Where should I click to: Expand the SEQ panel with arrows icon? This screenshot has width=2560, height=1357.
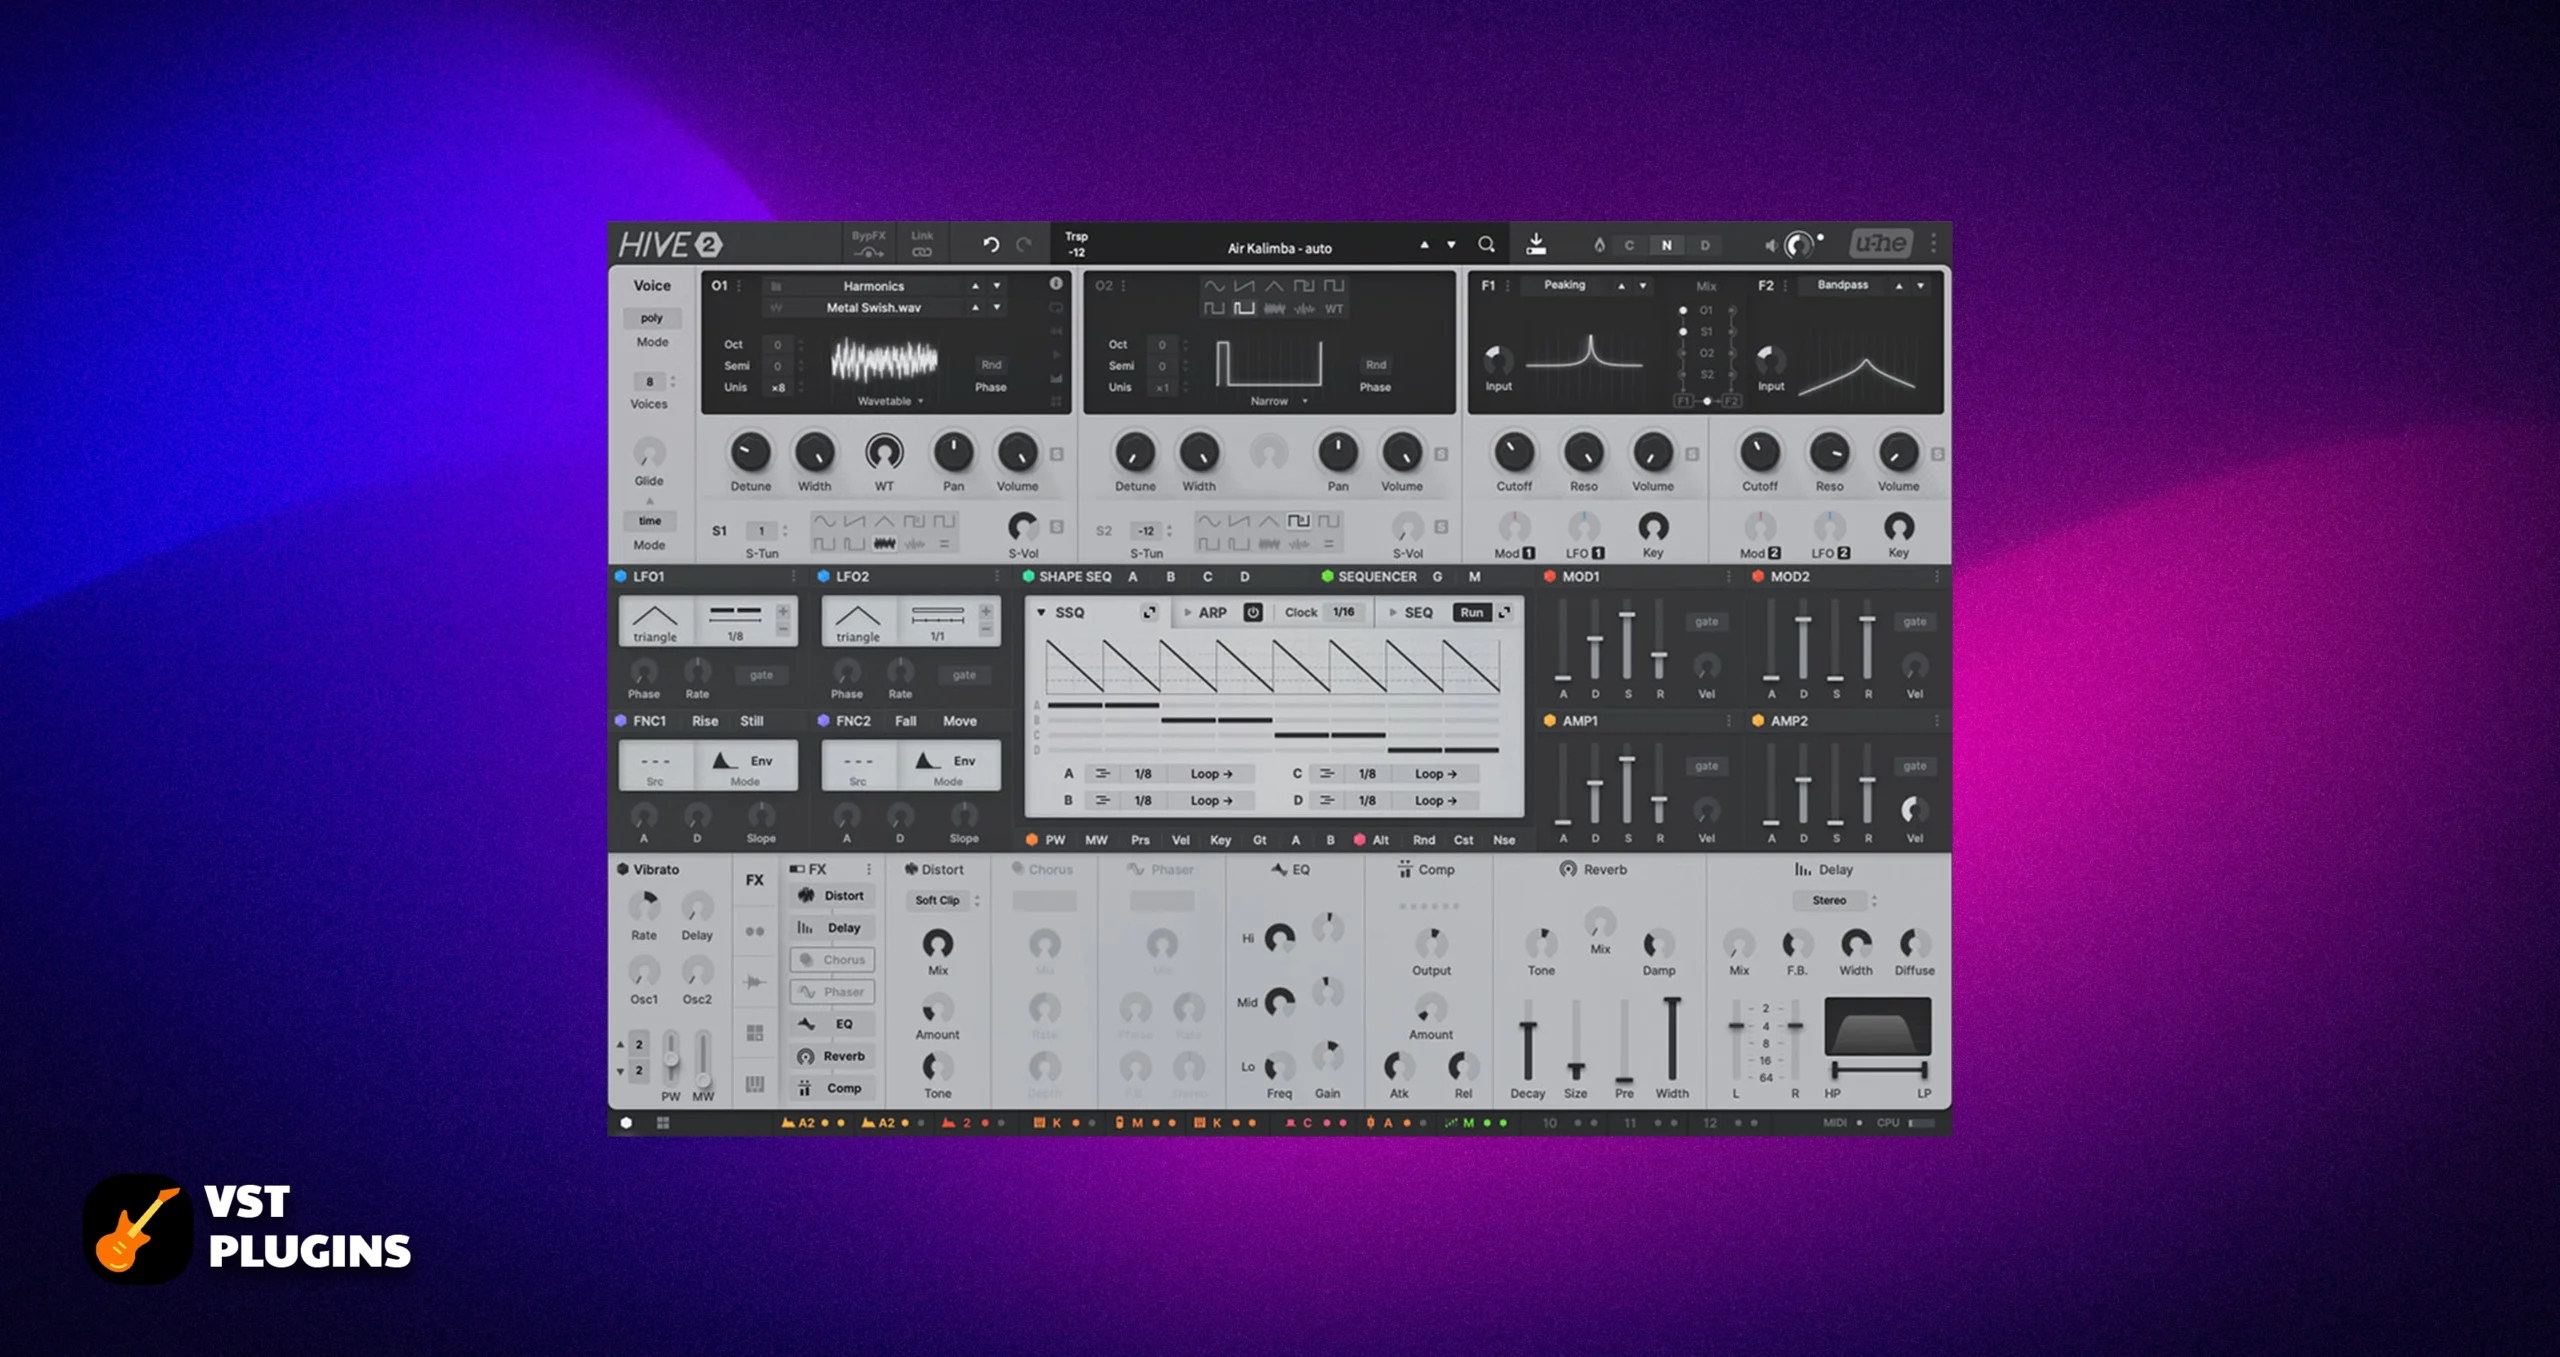[x=1504, y=612]
